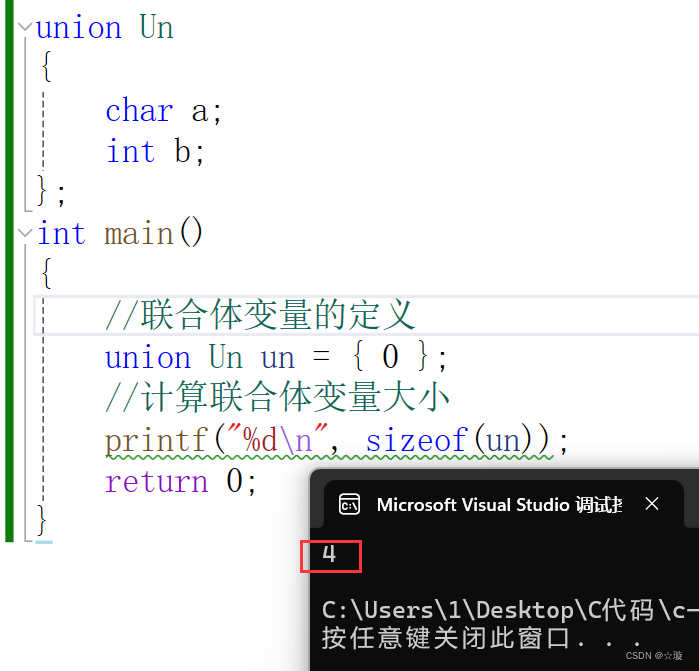Click the comment '//计算联合体变量大小'

(x=277, y=397)
